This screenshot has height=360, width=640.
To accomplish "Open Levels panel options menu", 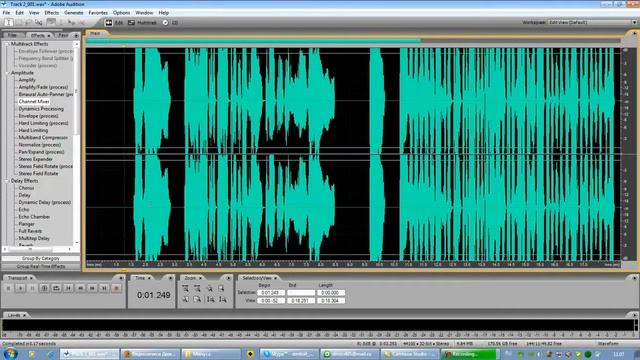I will [634, 316].
